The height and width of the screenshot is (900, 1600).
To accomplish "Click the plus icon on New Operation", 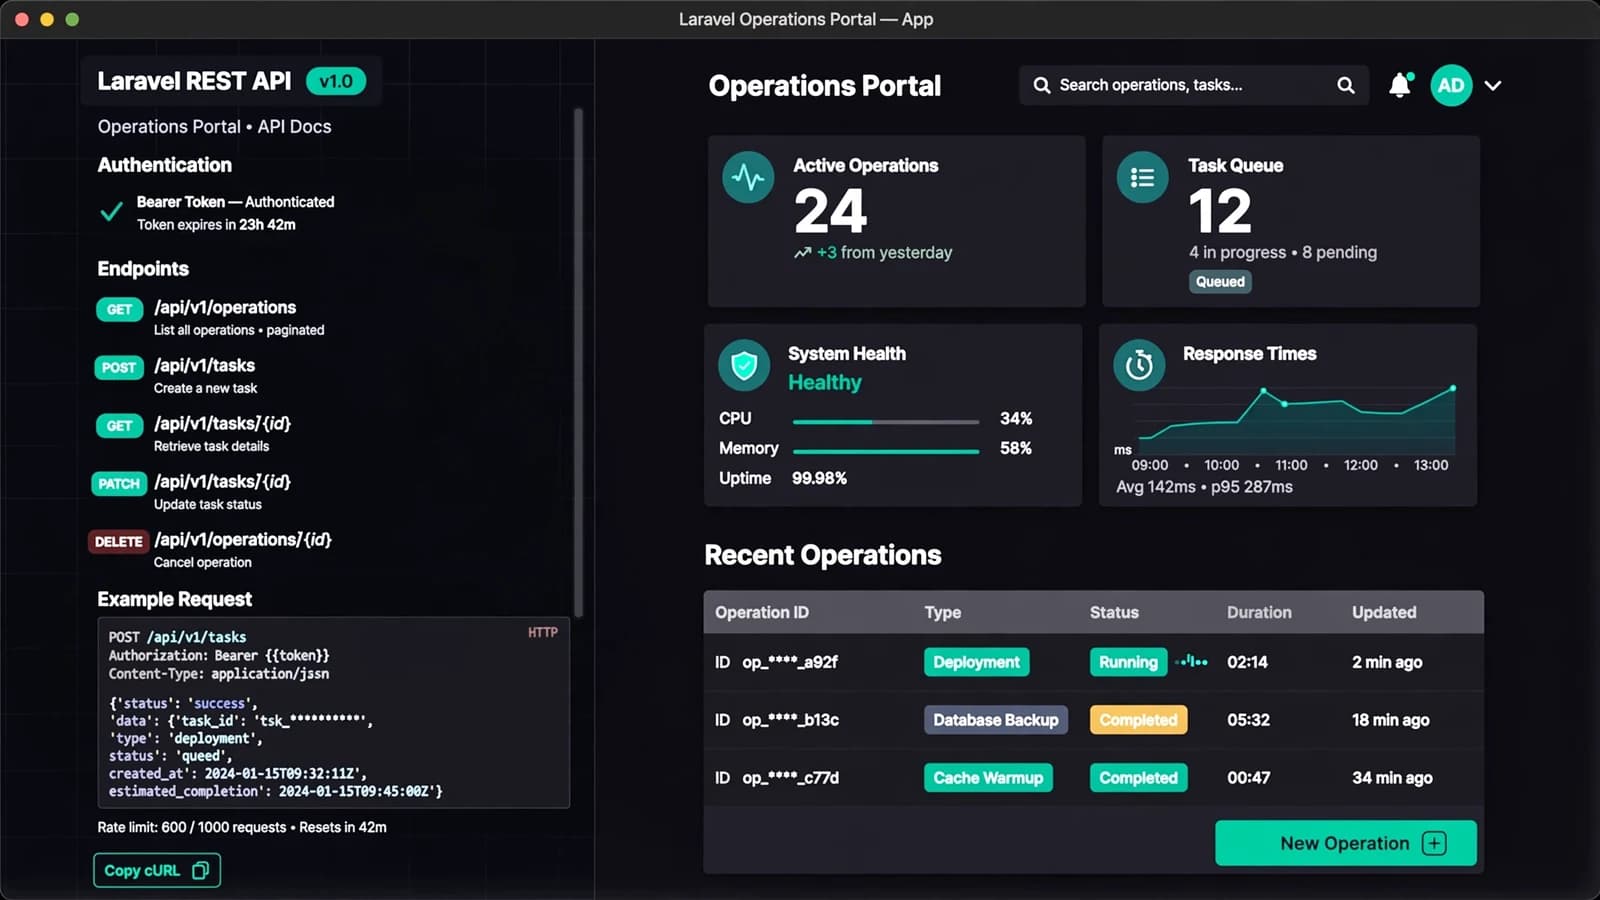I will click(1434, 843).
